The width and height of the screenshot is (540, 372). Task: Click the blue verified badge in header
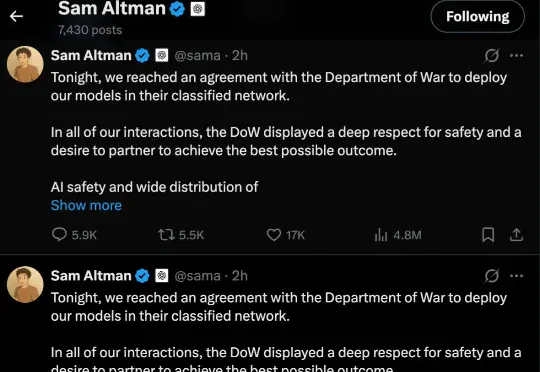pyautogui.click(x=177, y=9)
